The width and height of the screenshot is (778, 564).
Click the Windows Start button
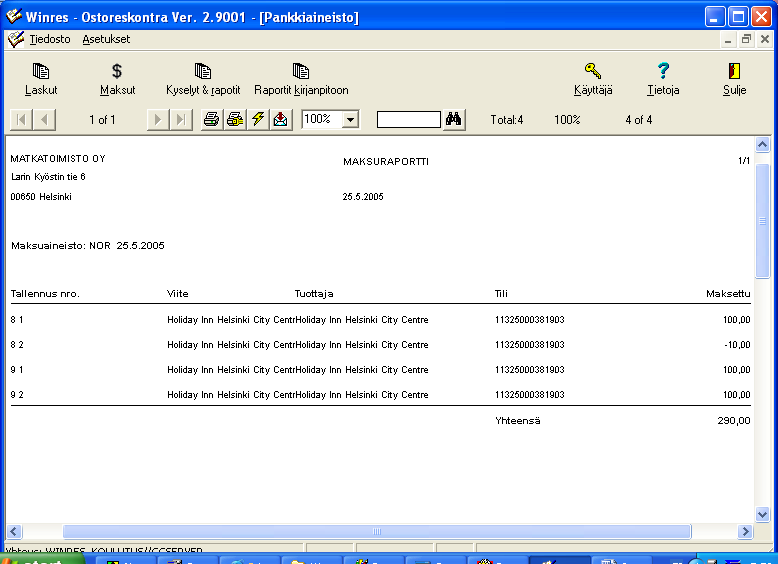[43, 559]
